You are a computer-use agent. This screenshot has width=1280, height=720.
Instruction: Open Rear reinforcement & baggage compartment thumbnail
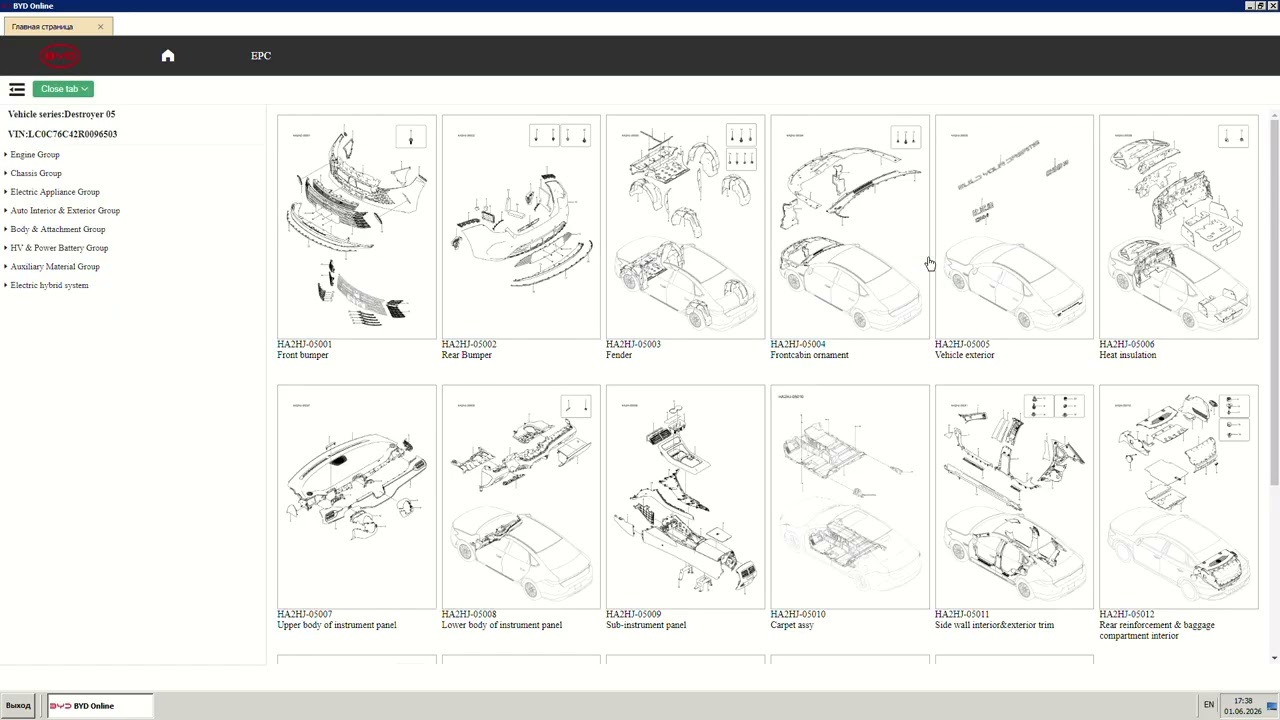[1179, 497]
